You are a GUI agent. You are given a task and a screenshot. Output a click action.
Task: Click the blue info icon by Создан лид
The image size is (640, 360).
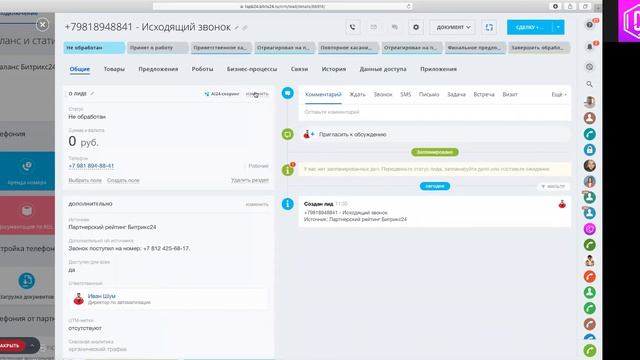click(287, 204)
